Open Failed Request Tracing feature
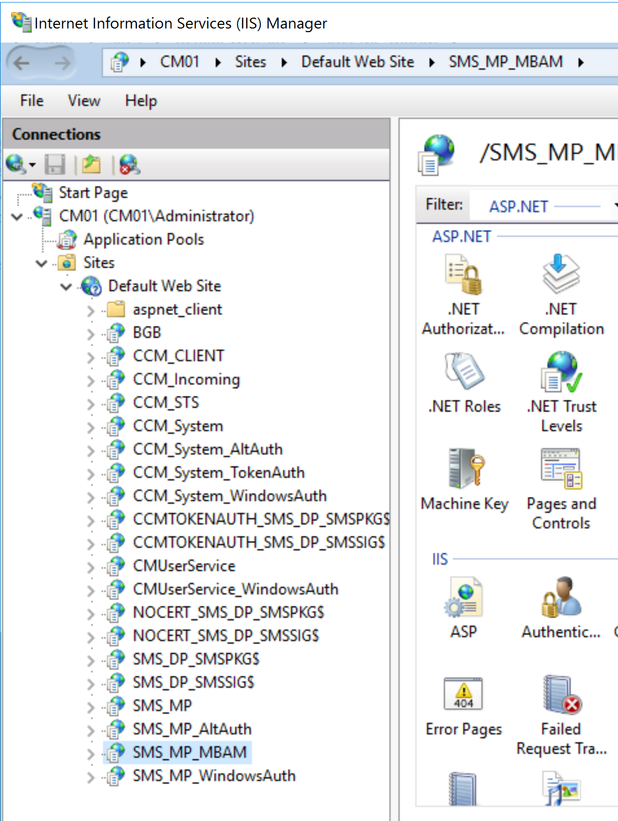Image resolution: width=618 pixels, height=821 pixels. (561, 715)
